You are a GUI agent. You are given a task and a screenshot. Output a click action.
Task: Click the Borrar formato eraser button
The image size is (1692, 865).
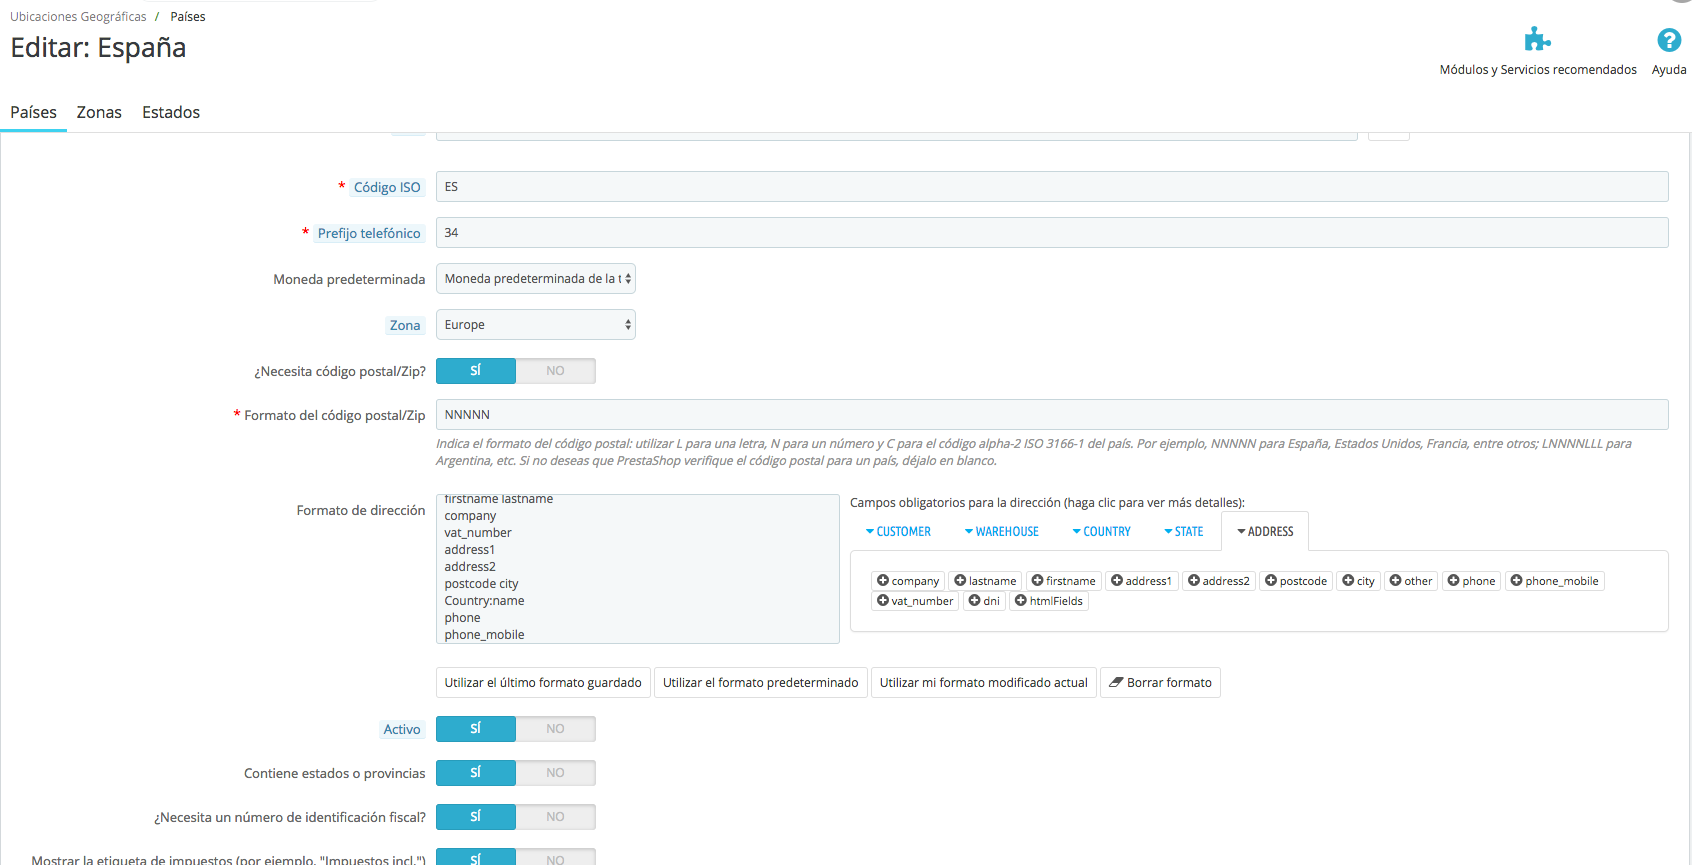coord(1159,683)
